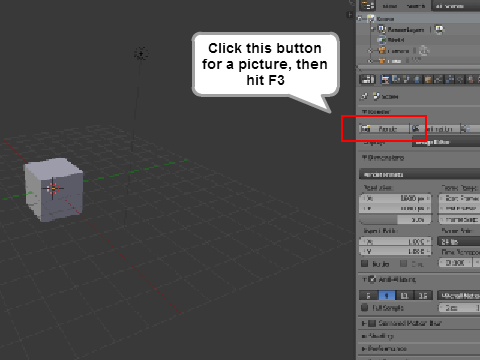Open the outliner Search menu
The height and width of the screenshot is (360, 480).
415,6
